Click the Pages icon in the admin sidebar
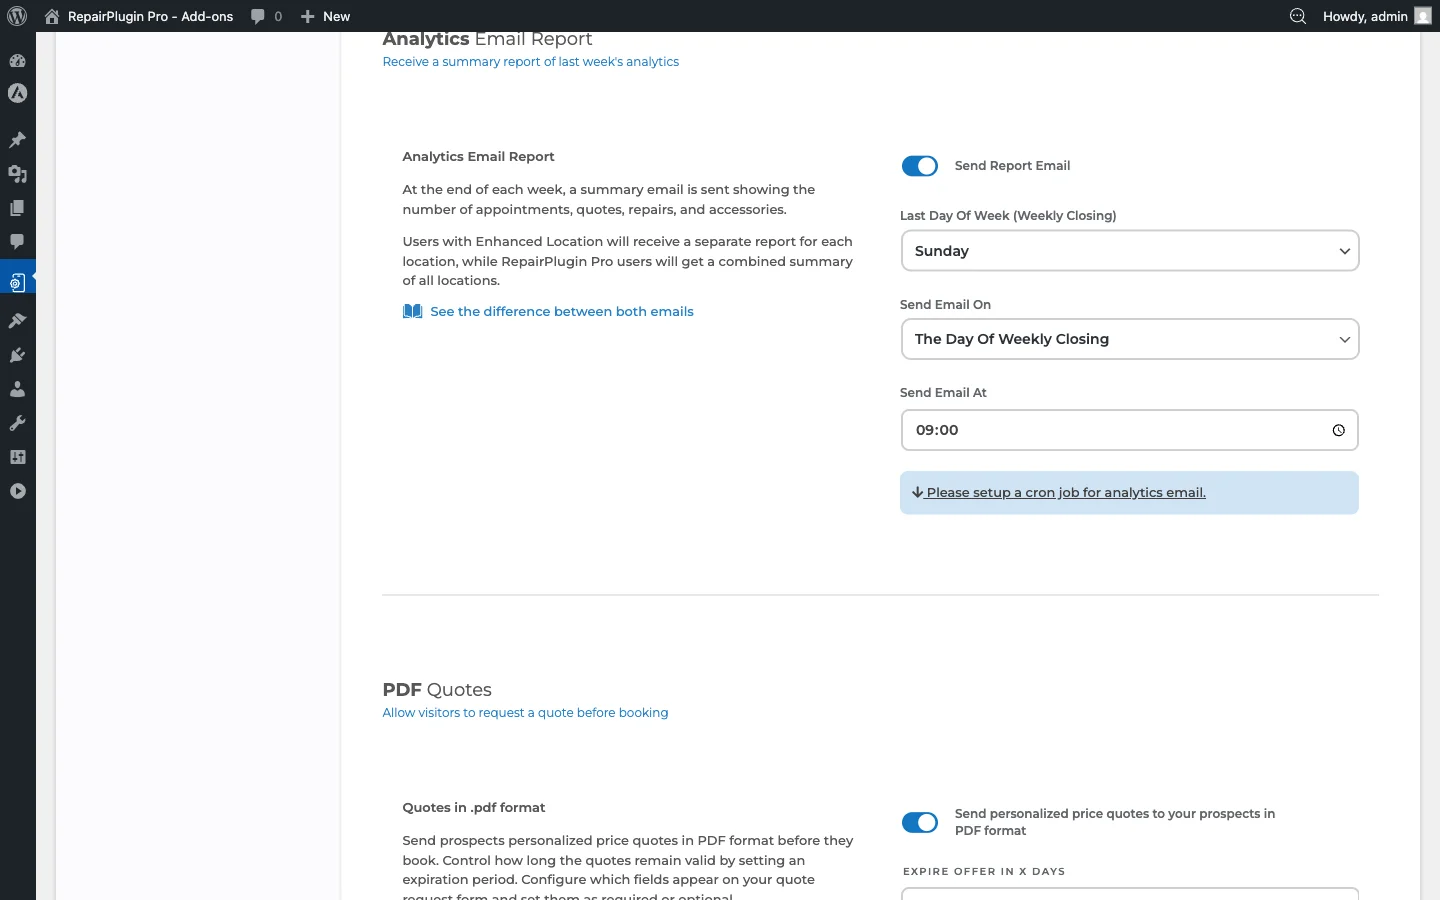This screenshot has height=900, width=1440. [17, 208]
